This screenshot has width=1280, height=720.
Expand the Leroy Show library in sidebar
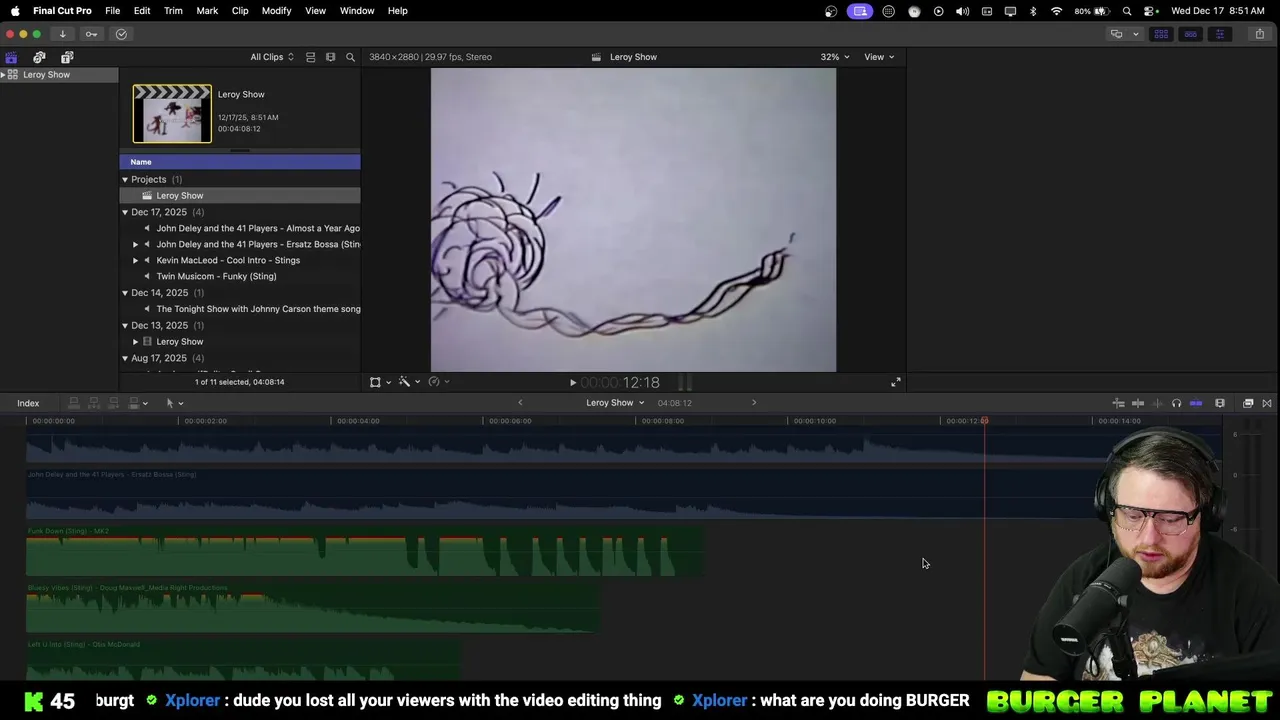[3, 75]
